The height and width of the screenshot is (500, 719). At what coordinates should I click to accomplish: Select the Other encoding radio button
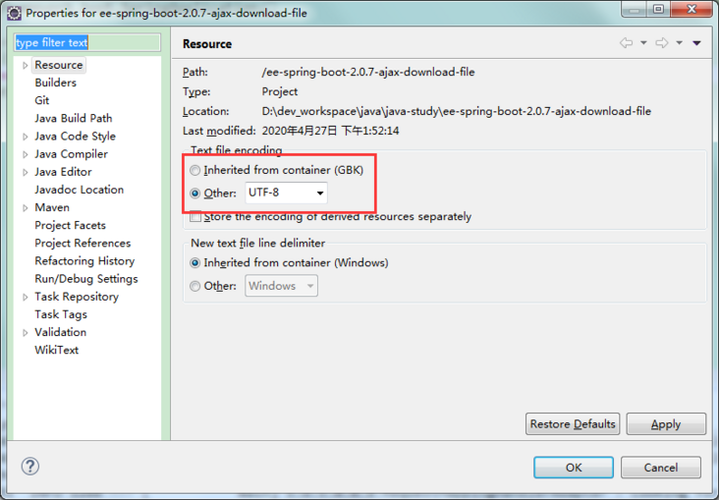[x=195, y=194]
